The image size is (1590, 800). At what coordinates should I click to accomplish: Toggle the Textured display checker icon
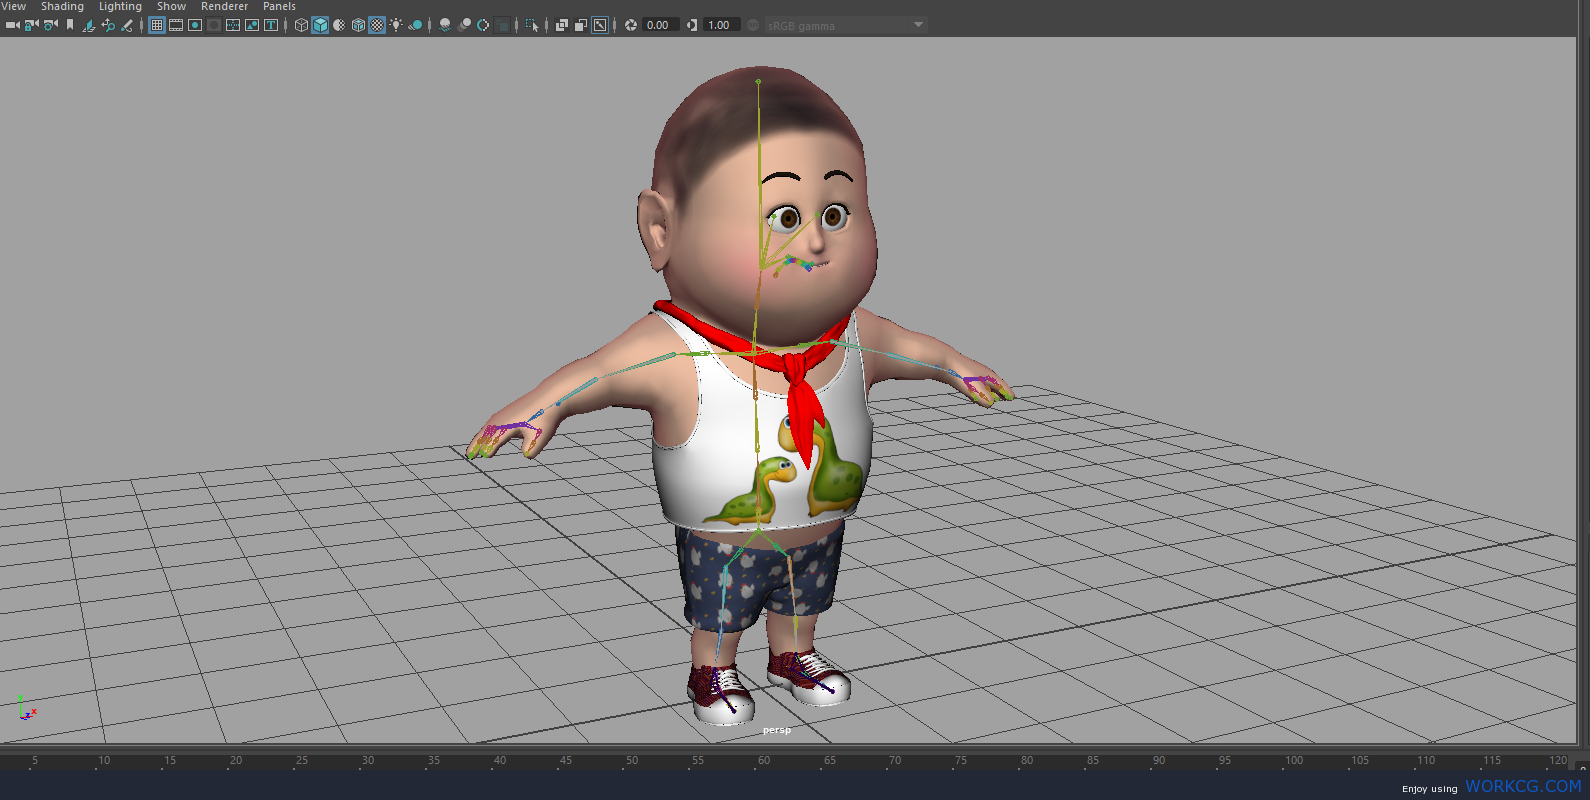tap(377, 25)
